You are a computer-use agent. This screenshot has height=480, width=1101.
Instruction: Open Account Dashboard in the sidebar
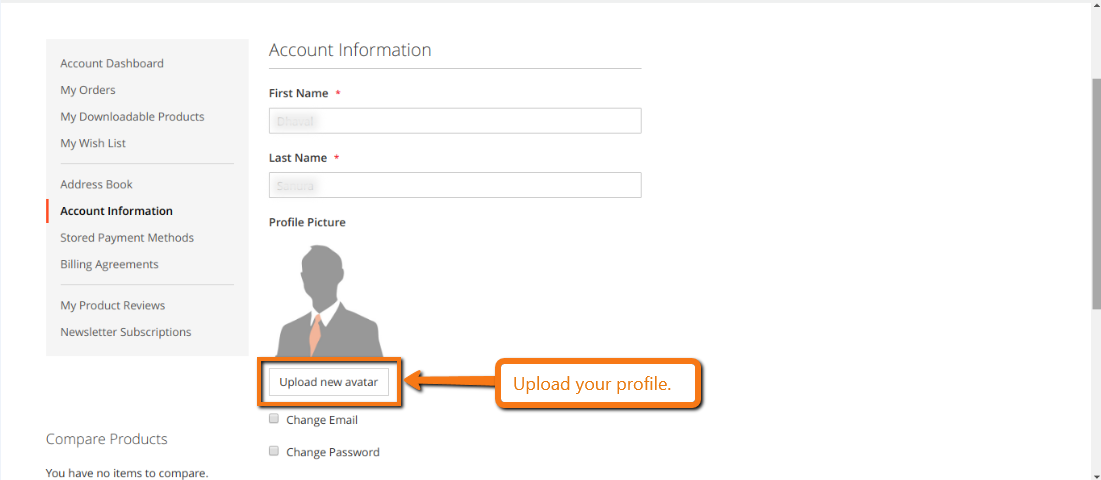coord(112,63)
